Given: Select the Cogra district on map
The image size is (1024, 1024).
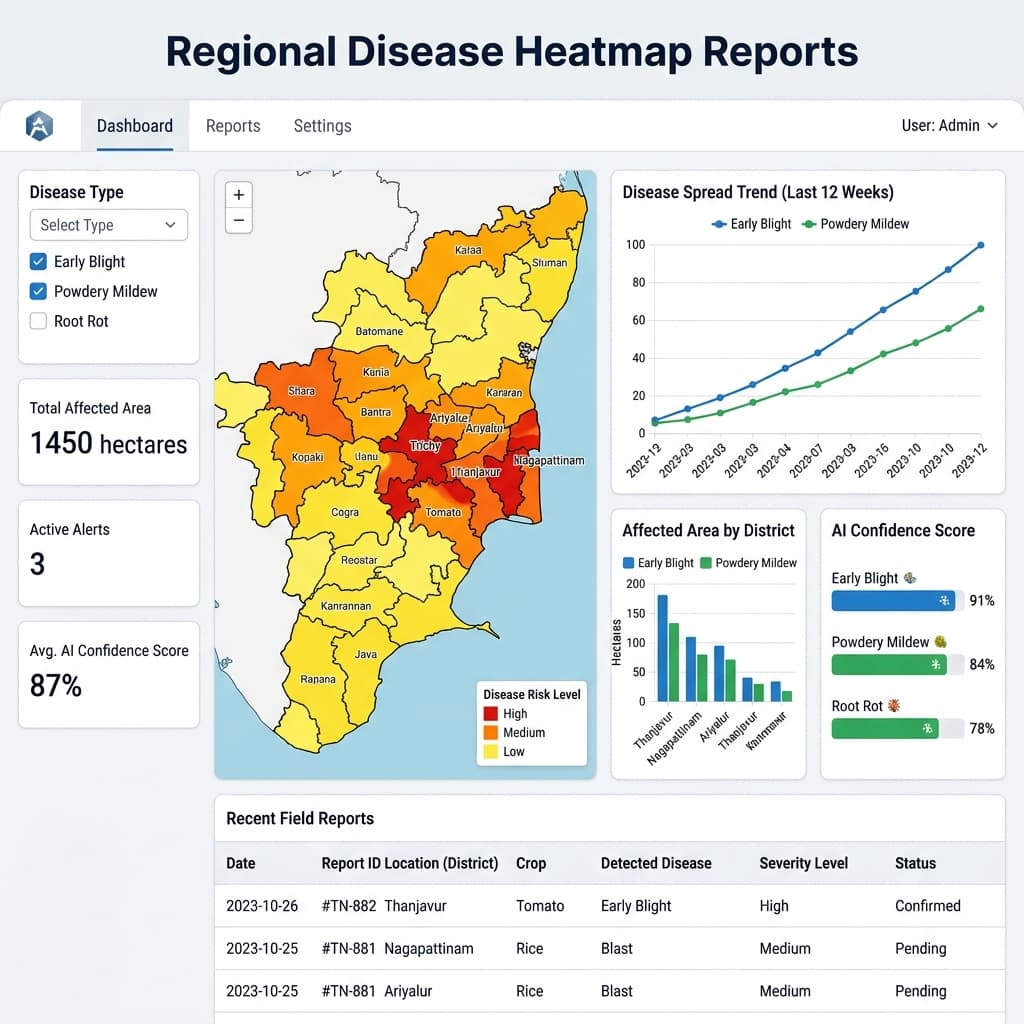Looking at the screenshot, I should tap(345, 512).
